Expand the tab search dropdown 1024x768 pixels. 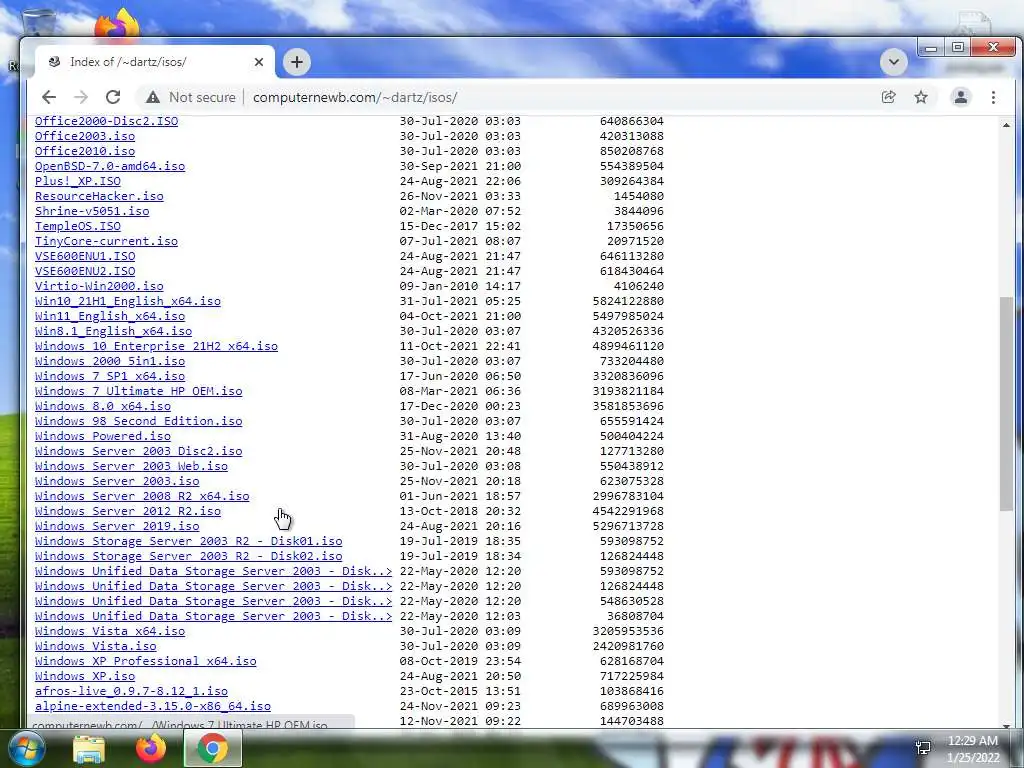[894, 62]
